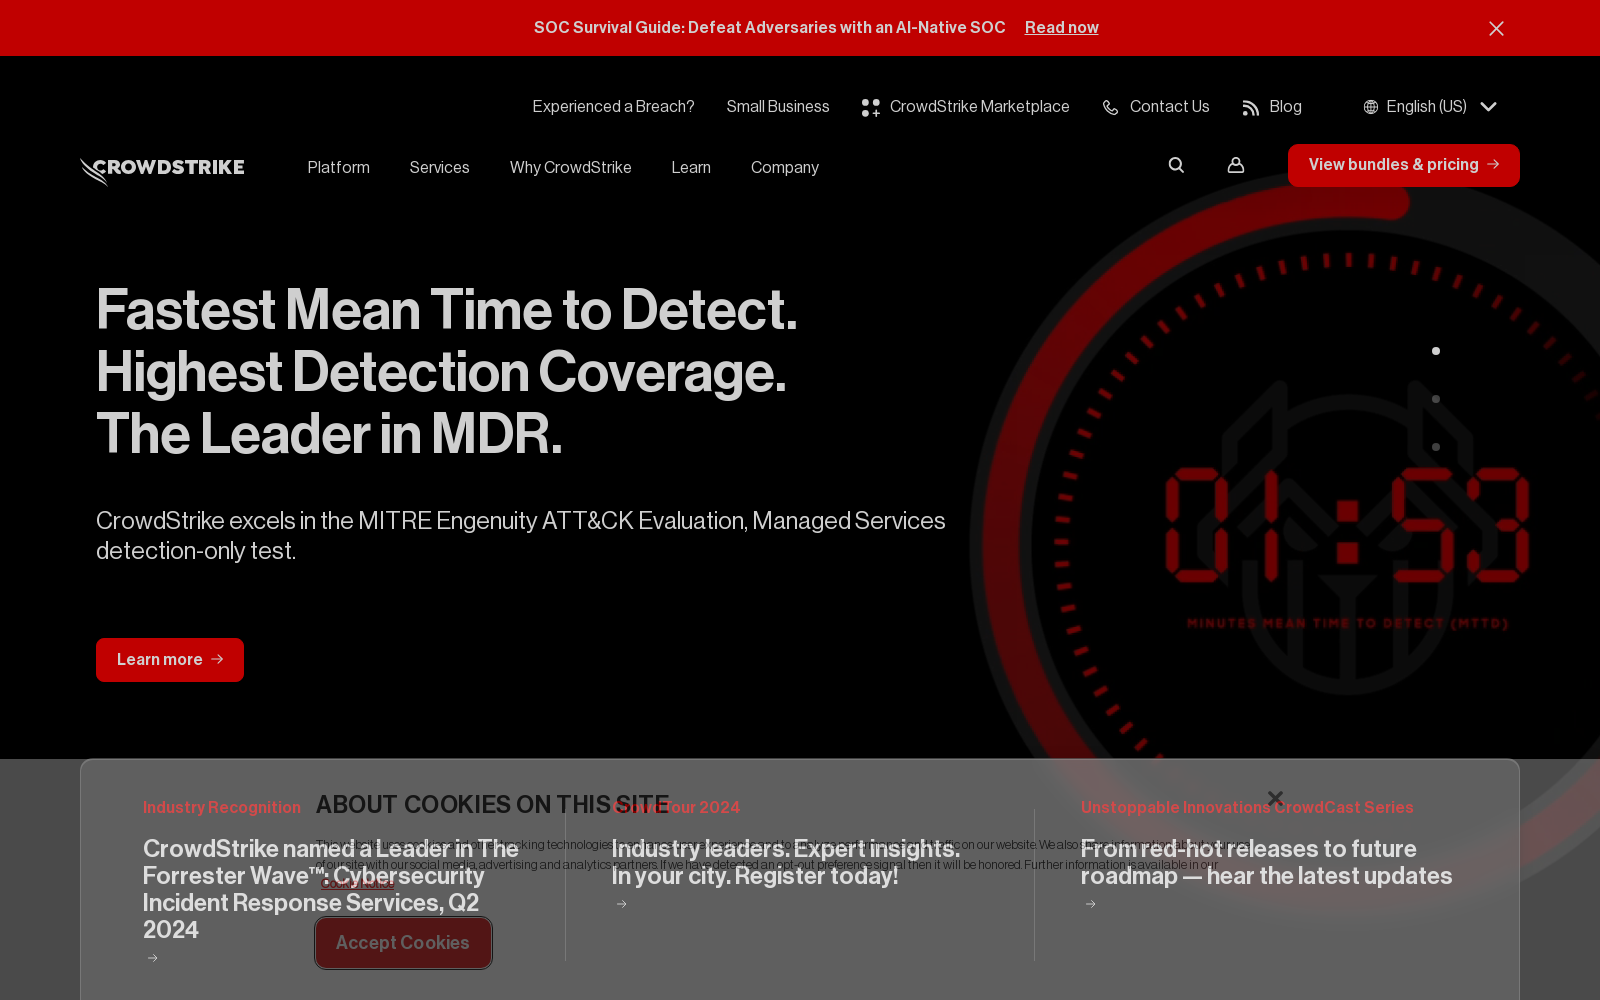Go to the Small Business page
The width and height of the screenshot is (1600, 1000).
[778, 107]
